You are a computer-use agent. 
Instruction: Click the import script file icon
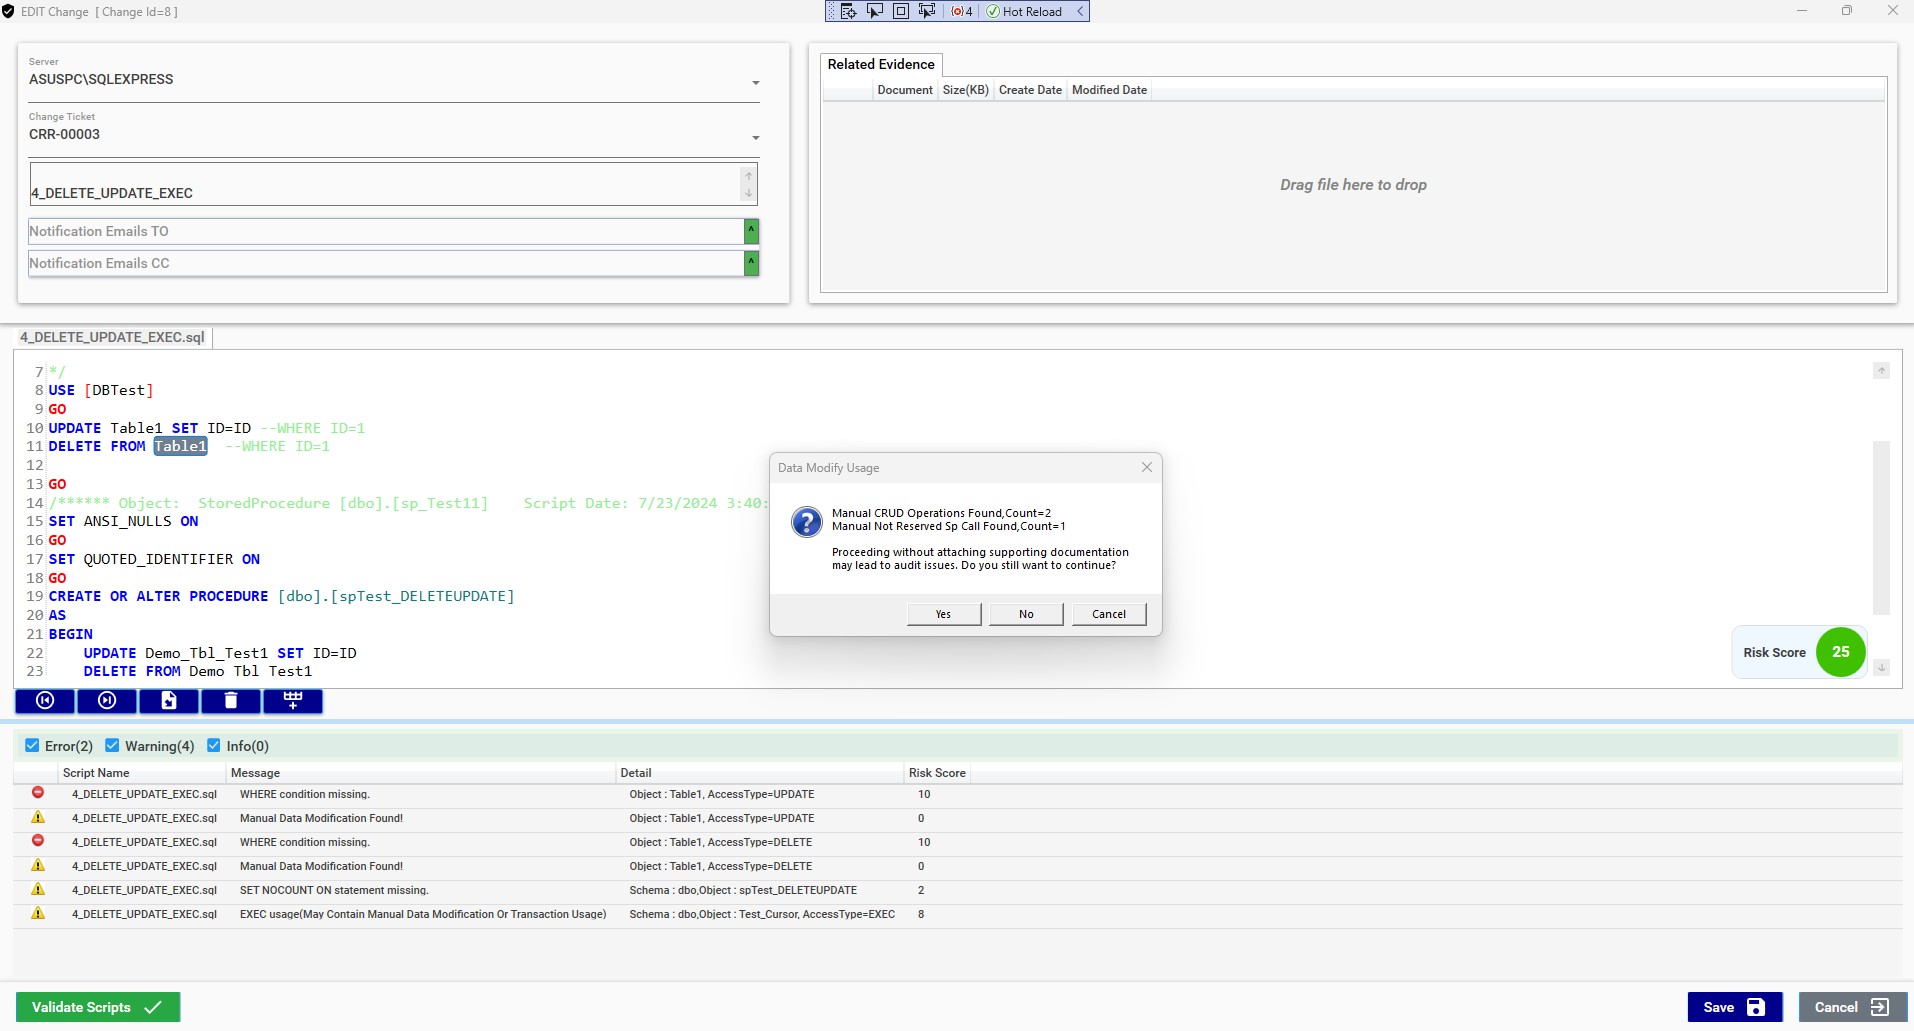[x=169, y=701]
